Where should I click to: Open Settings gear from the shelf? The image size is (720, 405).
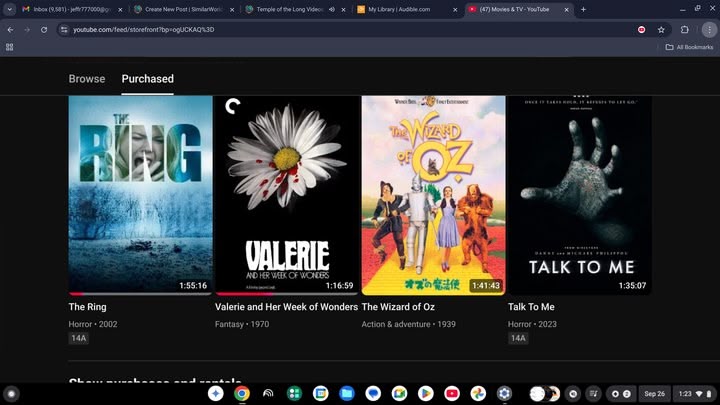coord(504,394)
